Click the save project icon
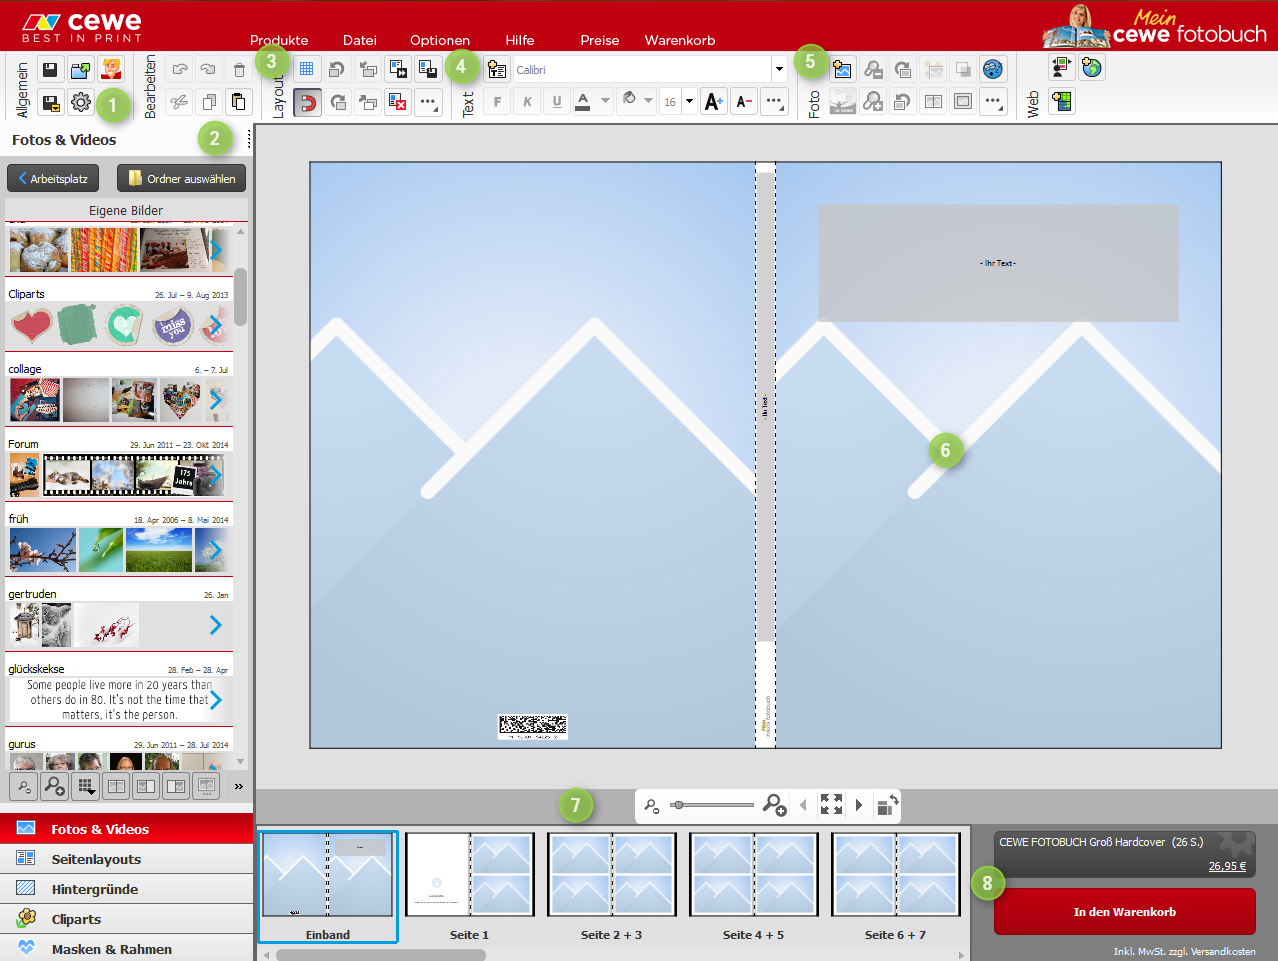Image resolution: width=1278 pixels, height=961 pixels. (50, 69)
